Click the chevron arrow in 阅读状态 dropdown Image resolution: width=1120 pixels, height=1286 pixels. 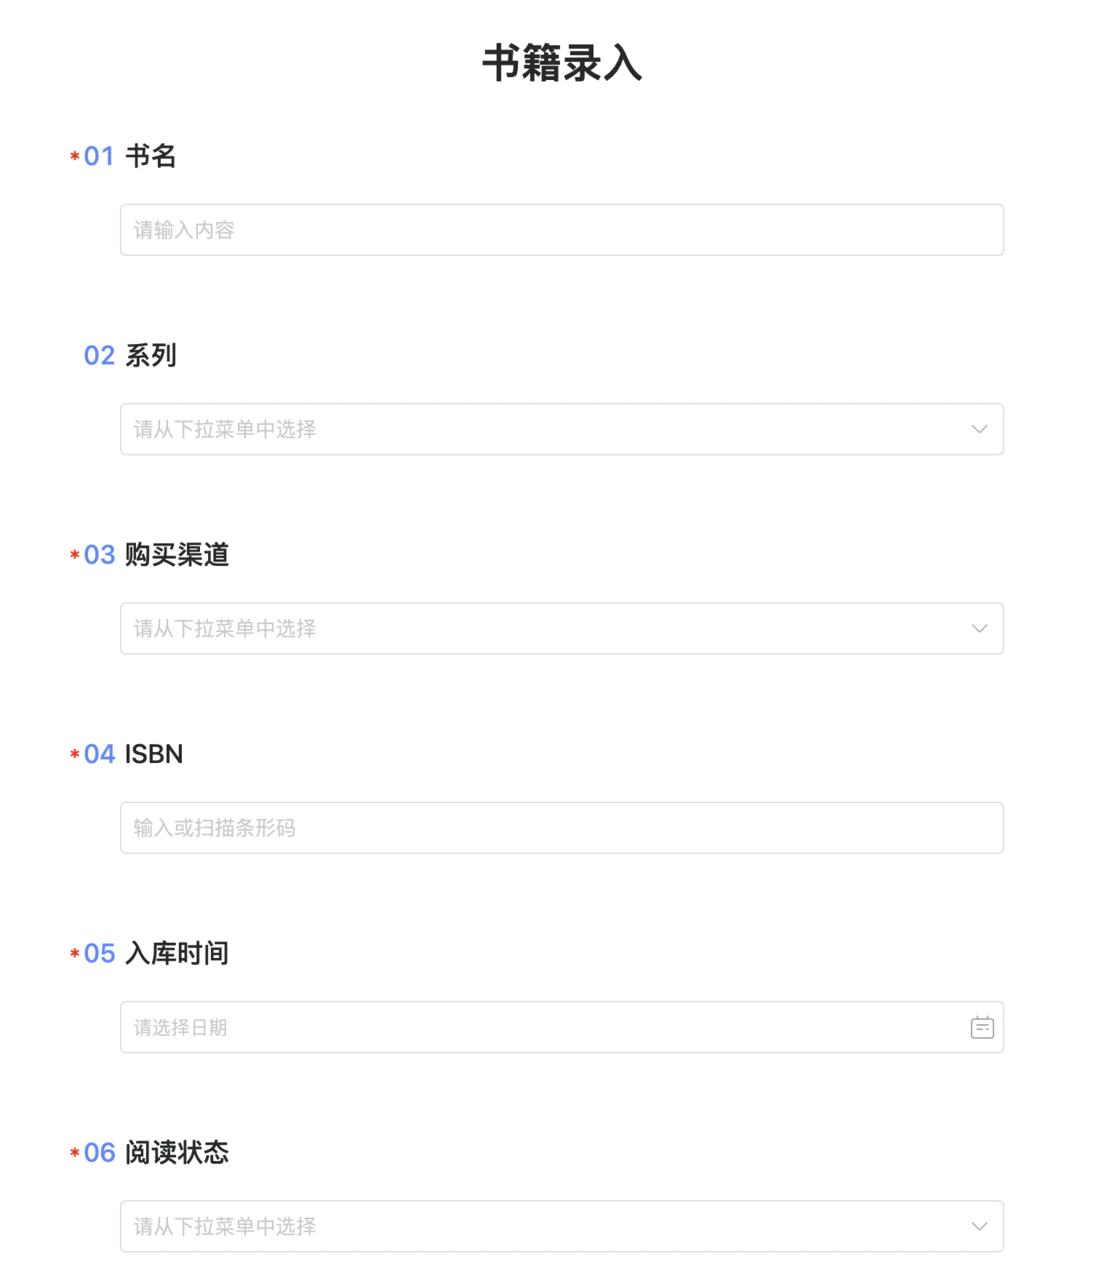tap(979, 1226)
